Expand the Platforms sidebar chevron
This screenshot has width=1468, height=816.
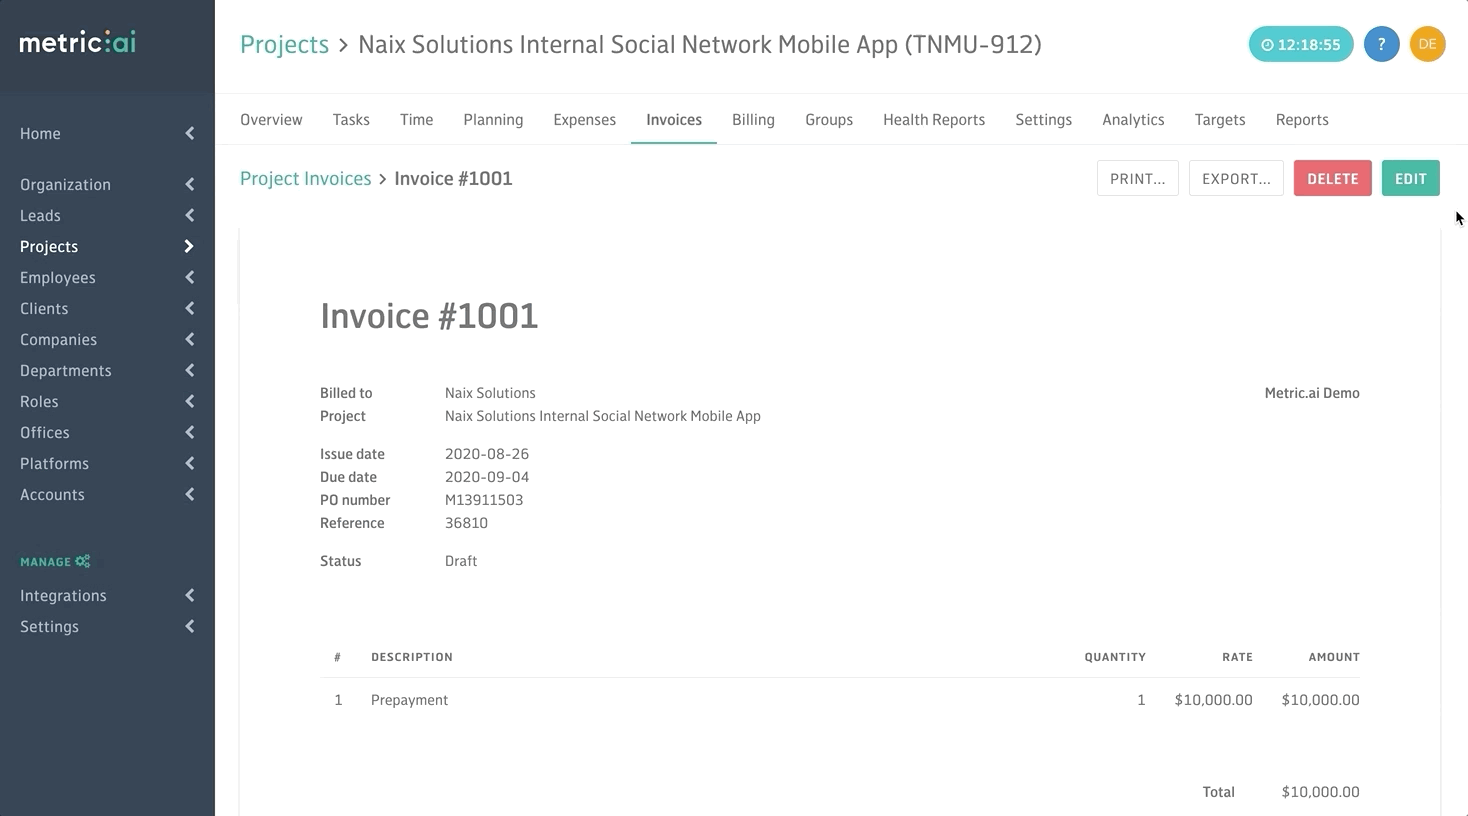(x=189, y=463)
